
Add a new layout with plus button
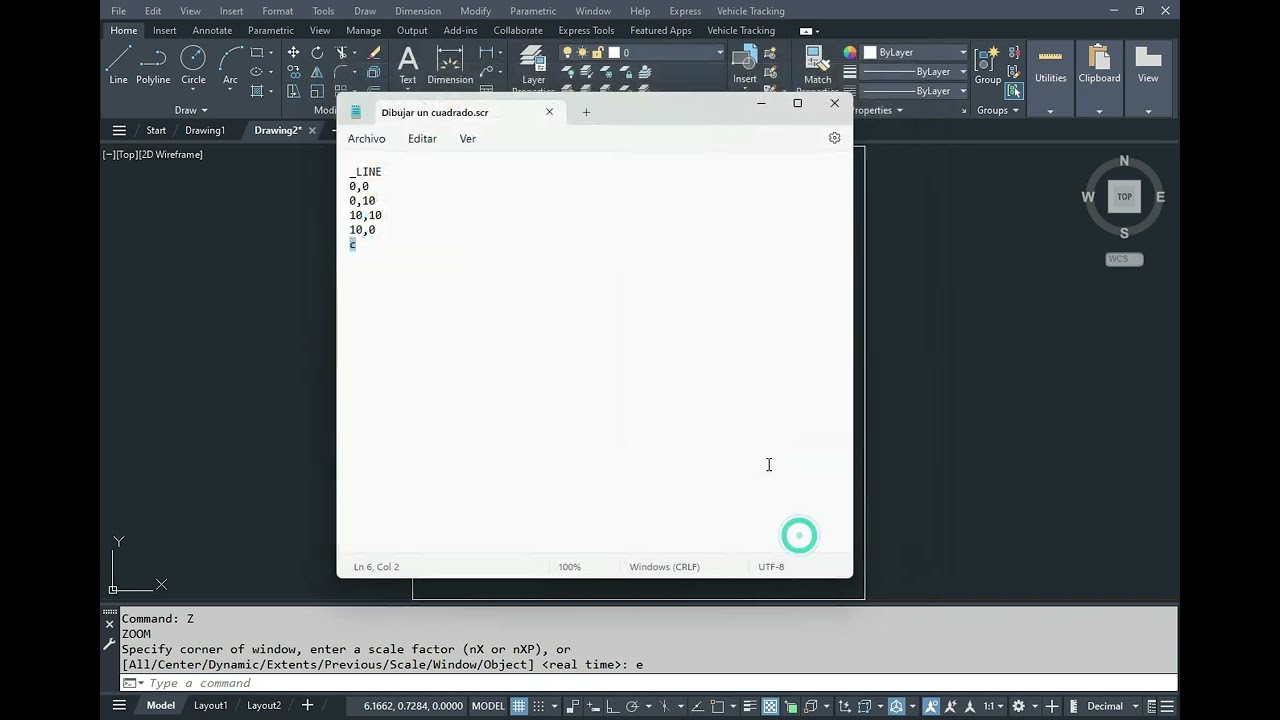307,706
